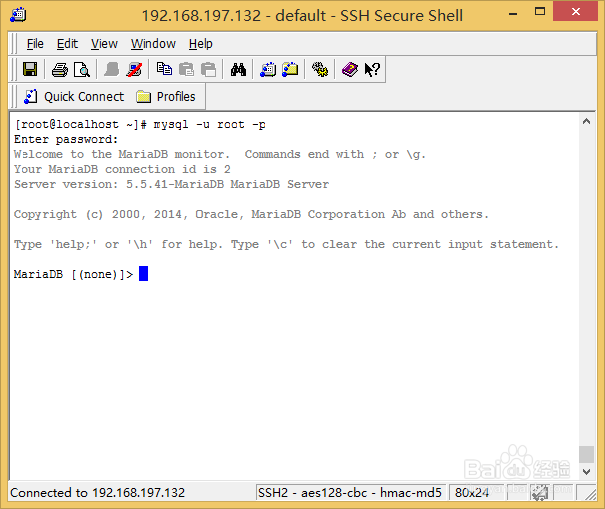Click the What's This help pointer icon
This screenshot has height=509, width=605.
click(x=372, y=70)
